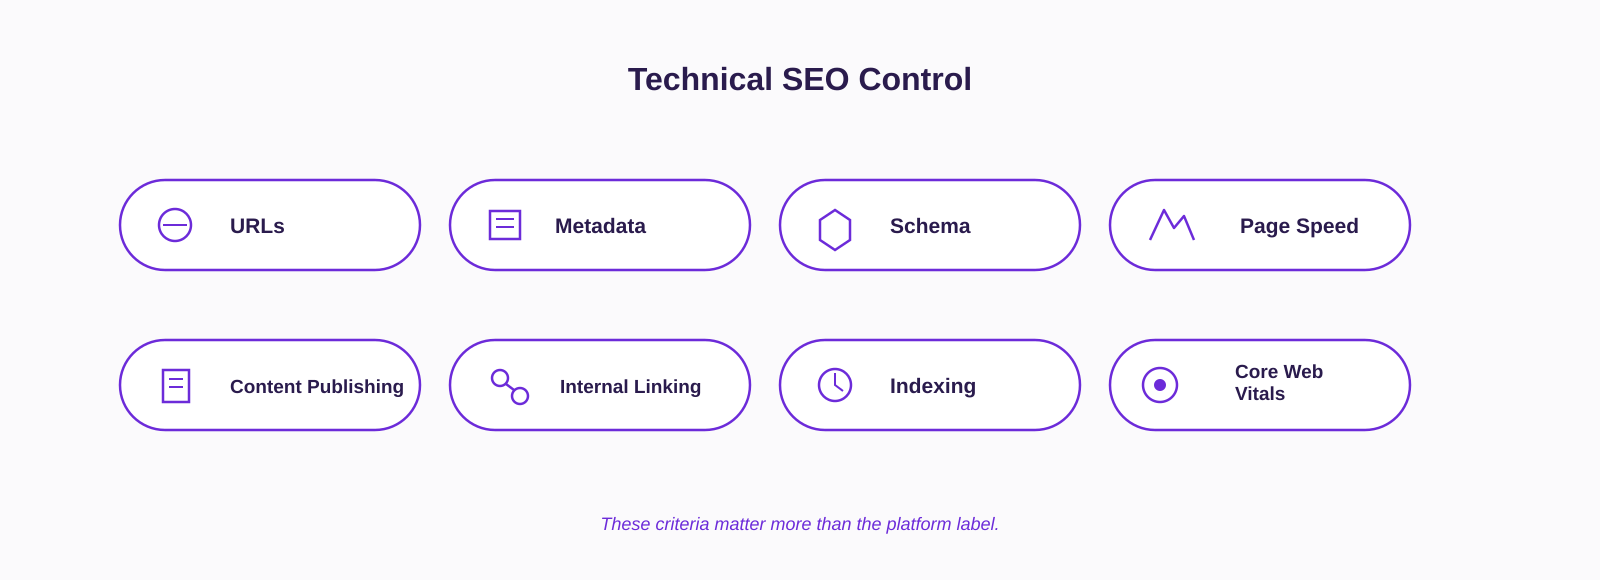Click the URLs circle-minus icon
Screen dimensions: 1600x580
coord(175,225)
